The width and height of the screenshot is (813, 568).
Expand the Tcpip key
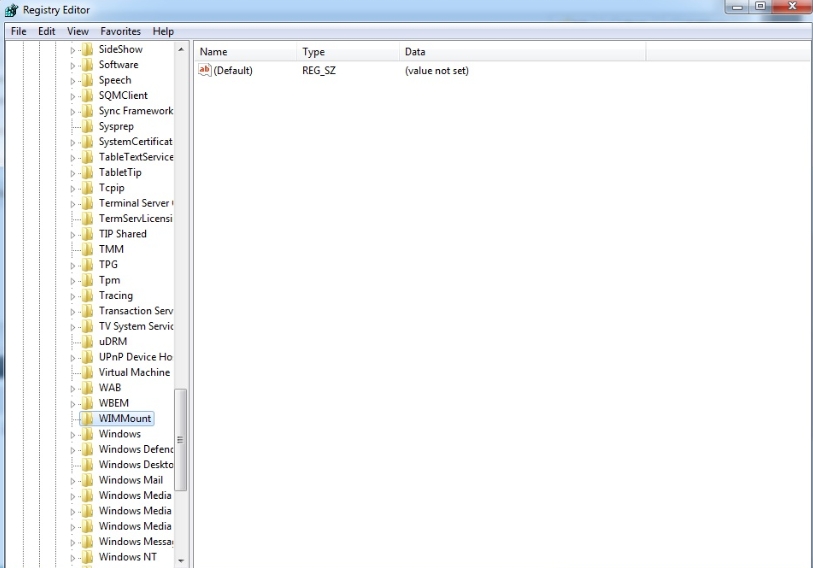point(73,189)
